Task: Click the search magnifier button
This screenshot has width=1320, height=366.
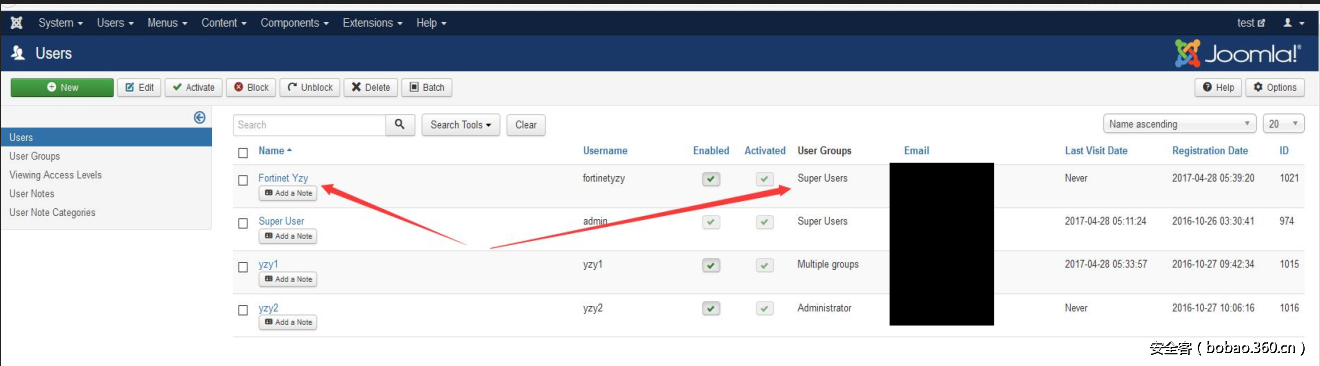Action: [400, 125]
